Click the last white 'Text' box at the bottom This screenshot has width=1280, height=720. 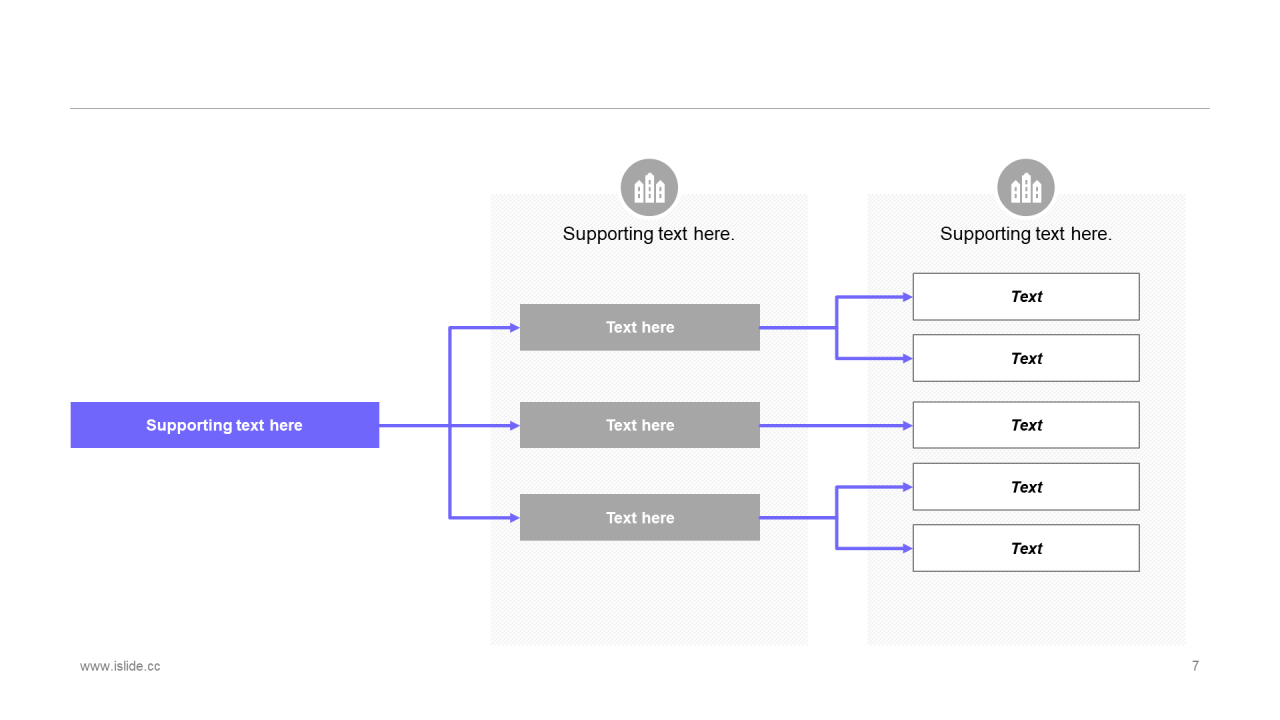[1026, 548]
